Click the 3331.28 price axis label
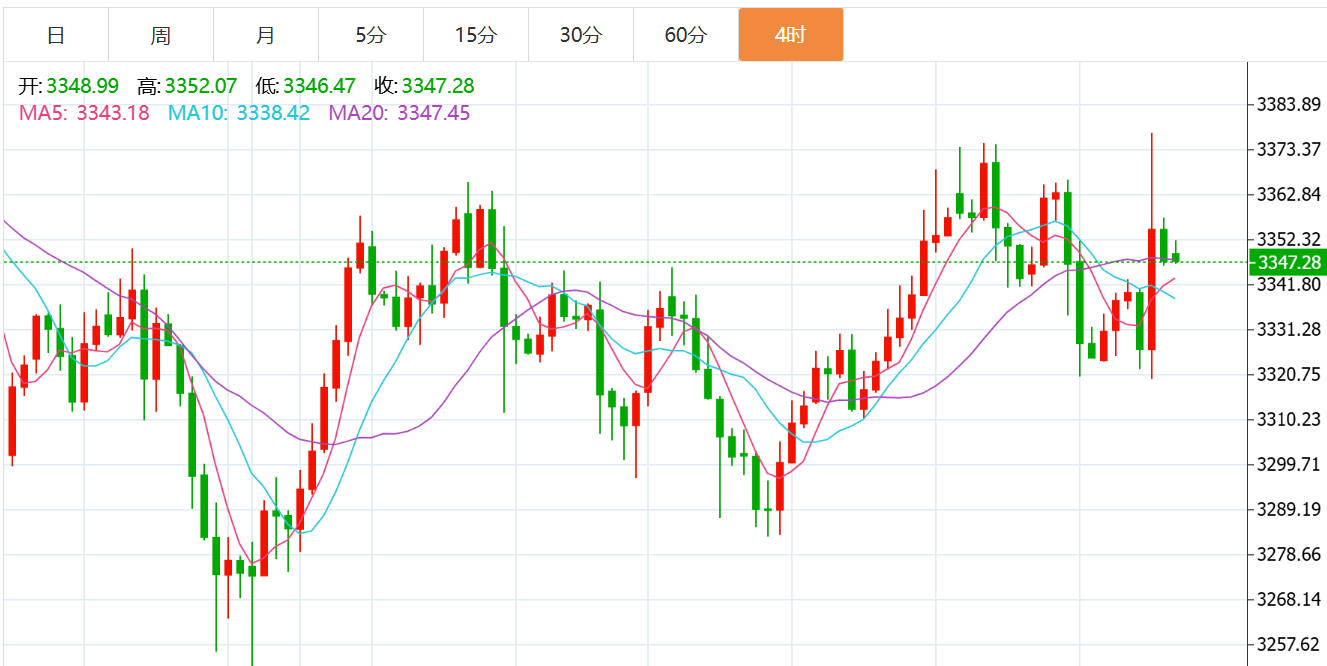Viewport: 1327px width, 666px height. (x=1289, y=329)
